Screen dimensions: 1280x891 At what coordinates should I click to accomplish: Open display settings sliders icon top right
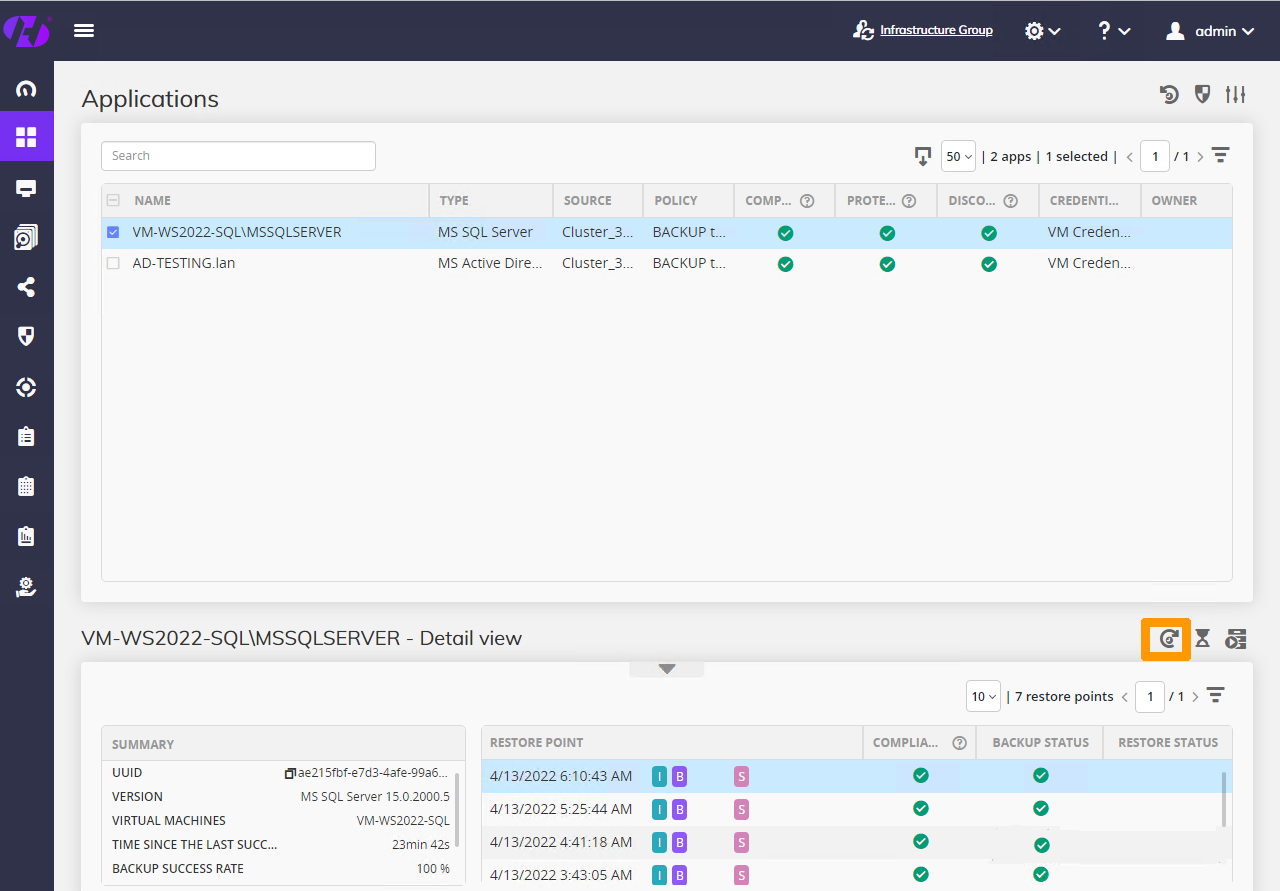(x=1235, y=94)
